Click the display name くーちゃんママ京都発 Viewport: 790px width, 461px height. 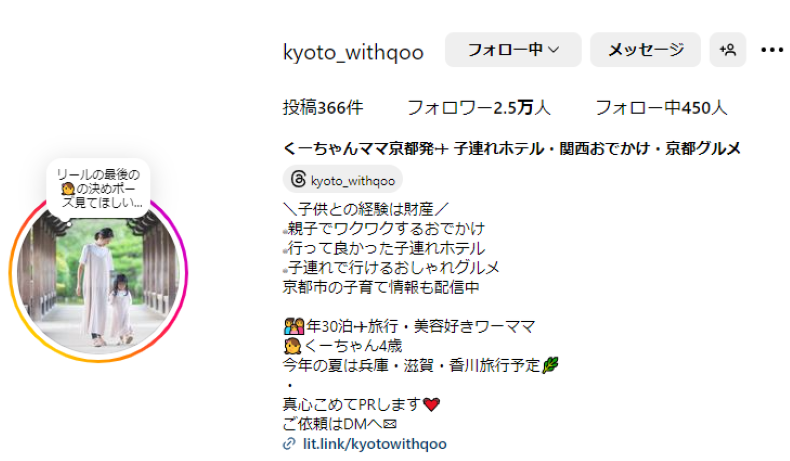[x=365, y=149]
